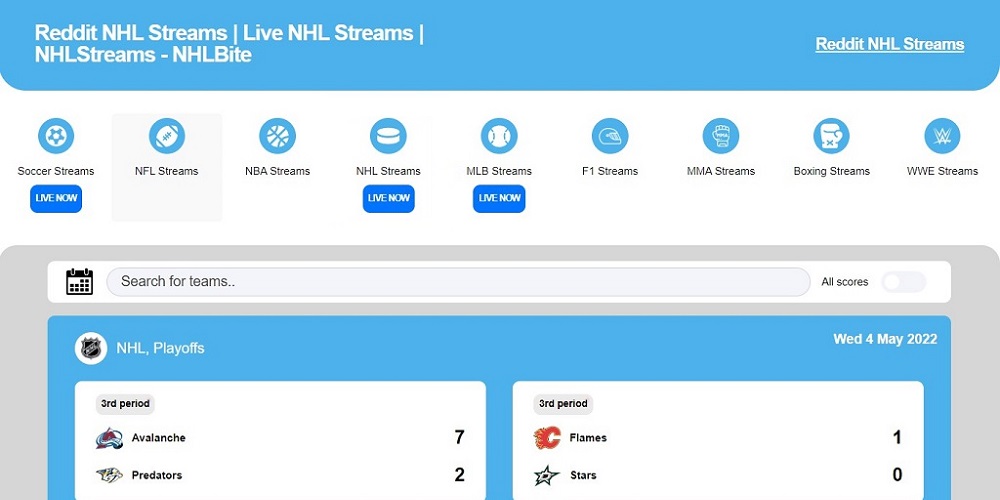Click the Avalanche team logo
This screenshot has height=500, width=1000.
pyautogui.click(x=109, y=438)
